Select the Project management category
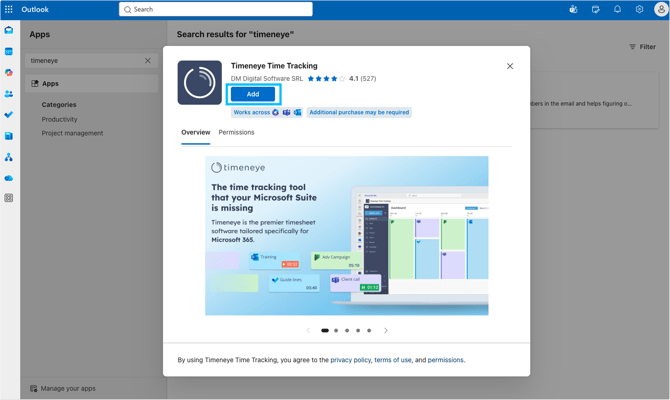Image resolution: width=670 pixels, height=400 pixels. click(x=72, y=133)
